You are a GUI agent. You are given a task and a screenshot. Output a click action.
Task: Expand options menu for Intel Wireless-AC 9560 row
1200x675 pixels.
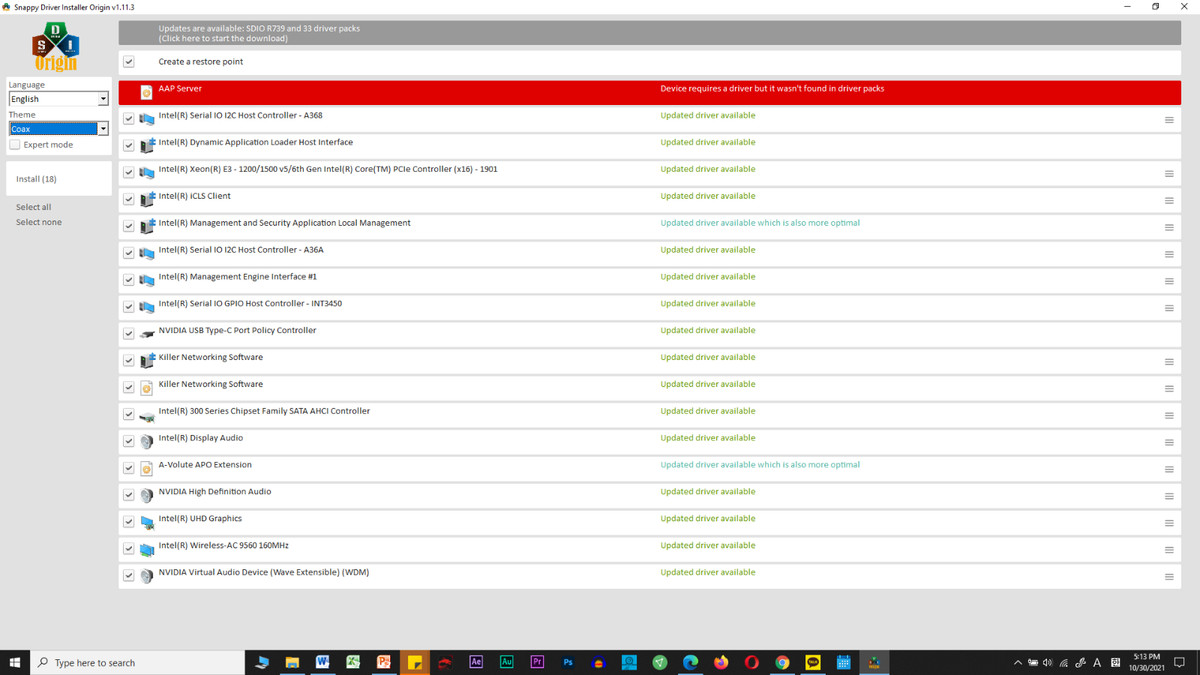point(1169,550)
